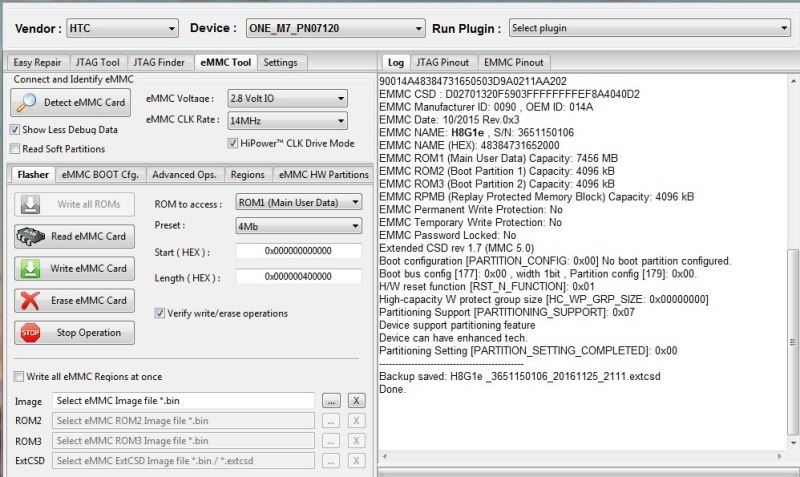Toggle Show Less Debug Data checkbox
800x477 pixels.
(15, 130)
